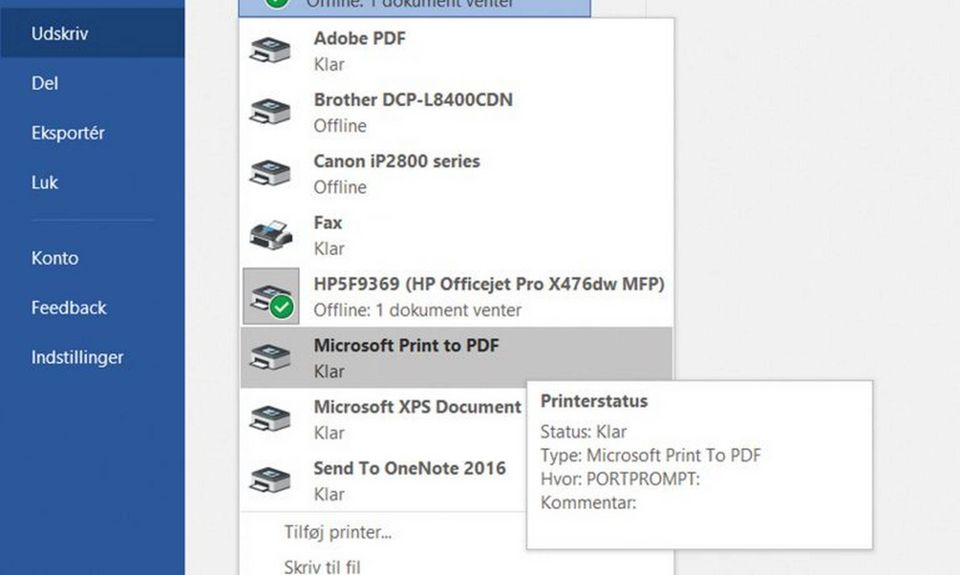
Task: Open the Konto page
Action: pyautogui.click(x=55, y=258)
